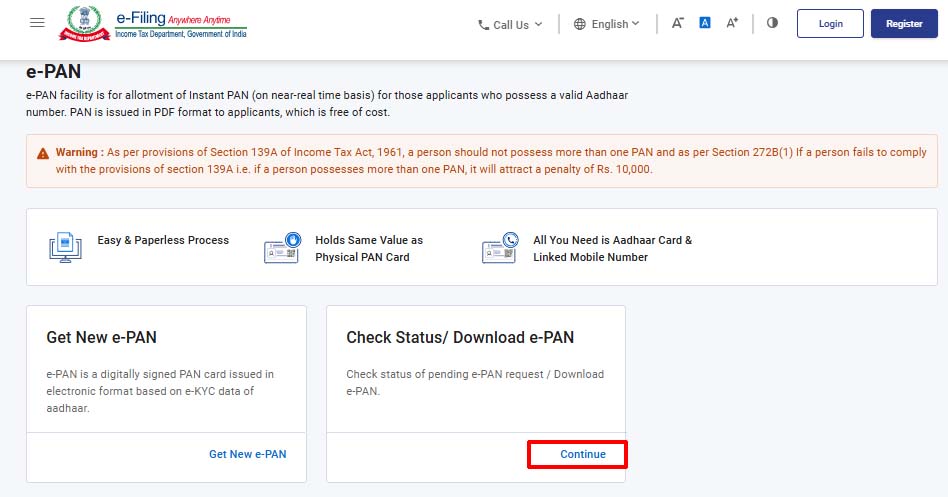The height and width of the screenshot is (497, 948).
Task: Click Continue under Check Status/Download e-PAN
Action: coord(583,454)
